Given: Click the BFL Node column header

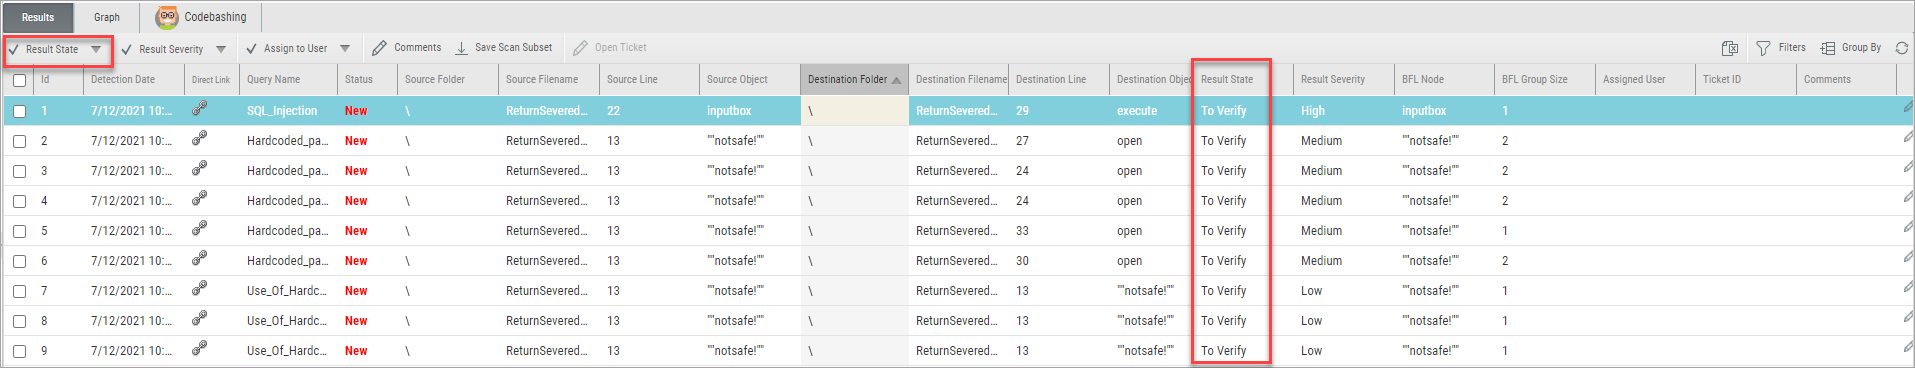Looking at the screenshot, I should click(1444, 79).
